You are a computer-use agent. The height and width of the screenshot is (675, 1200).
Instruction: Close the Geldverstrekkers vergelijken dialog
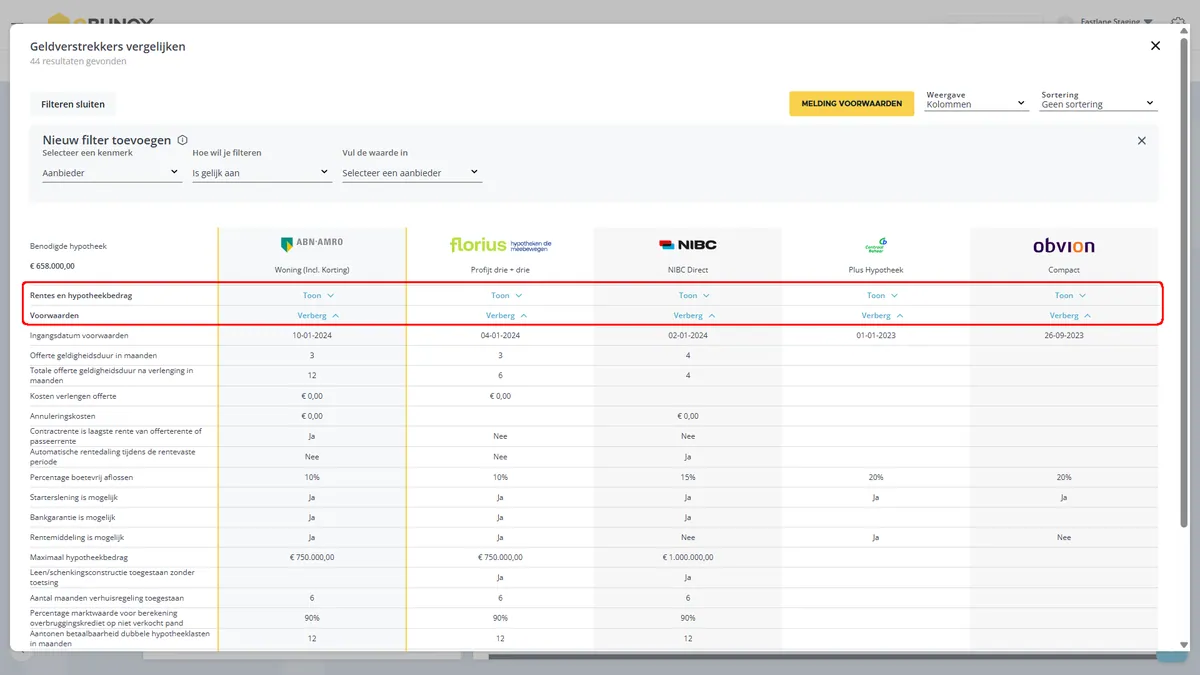(x=1155, y=46)
